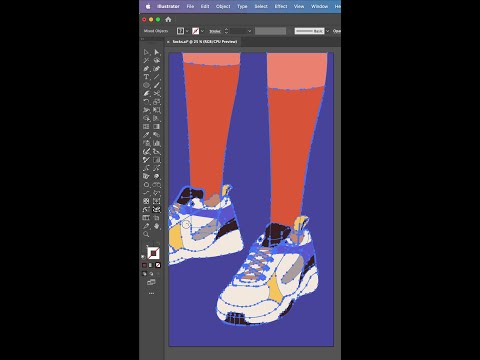Viewport: 480px width, 360px height.
Task: Select the Hand tool
Action: (157, 226)
